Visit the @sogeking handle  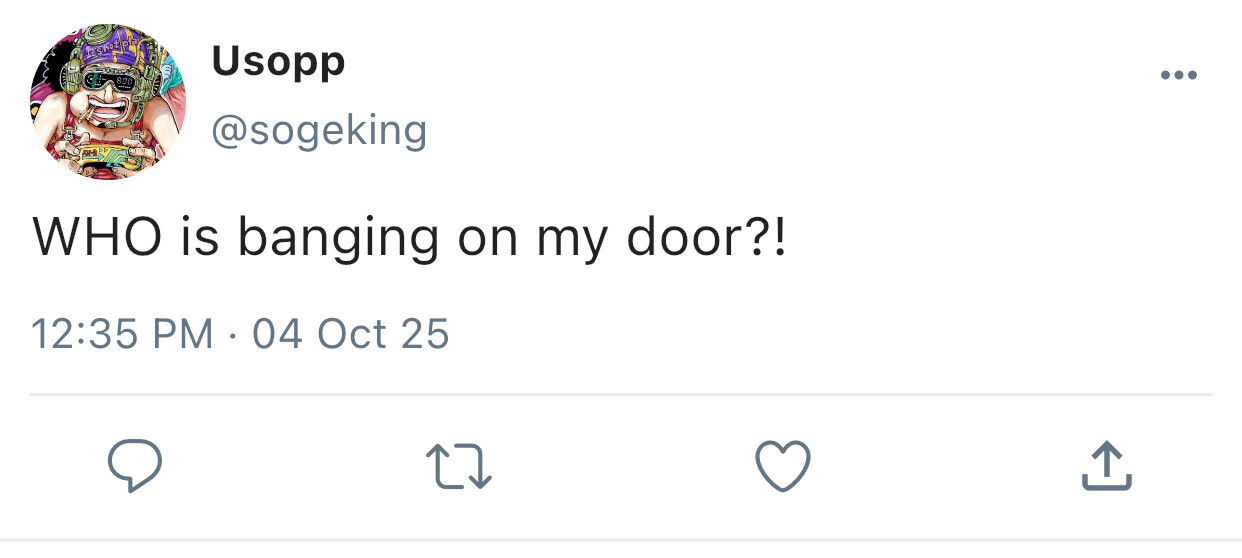pos(318,130)
